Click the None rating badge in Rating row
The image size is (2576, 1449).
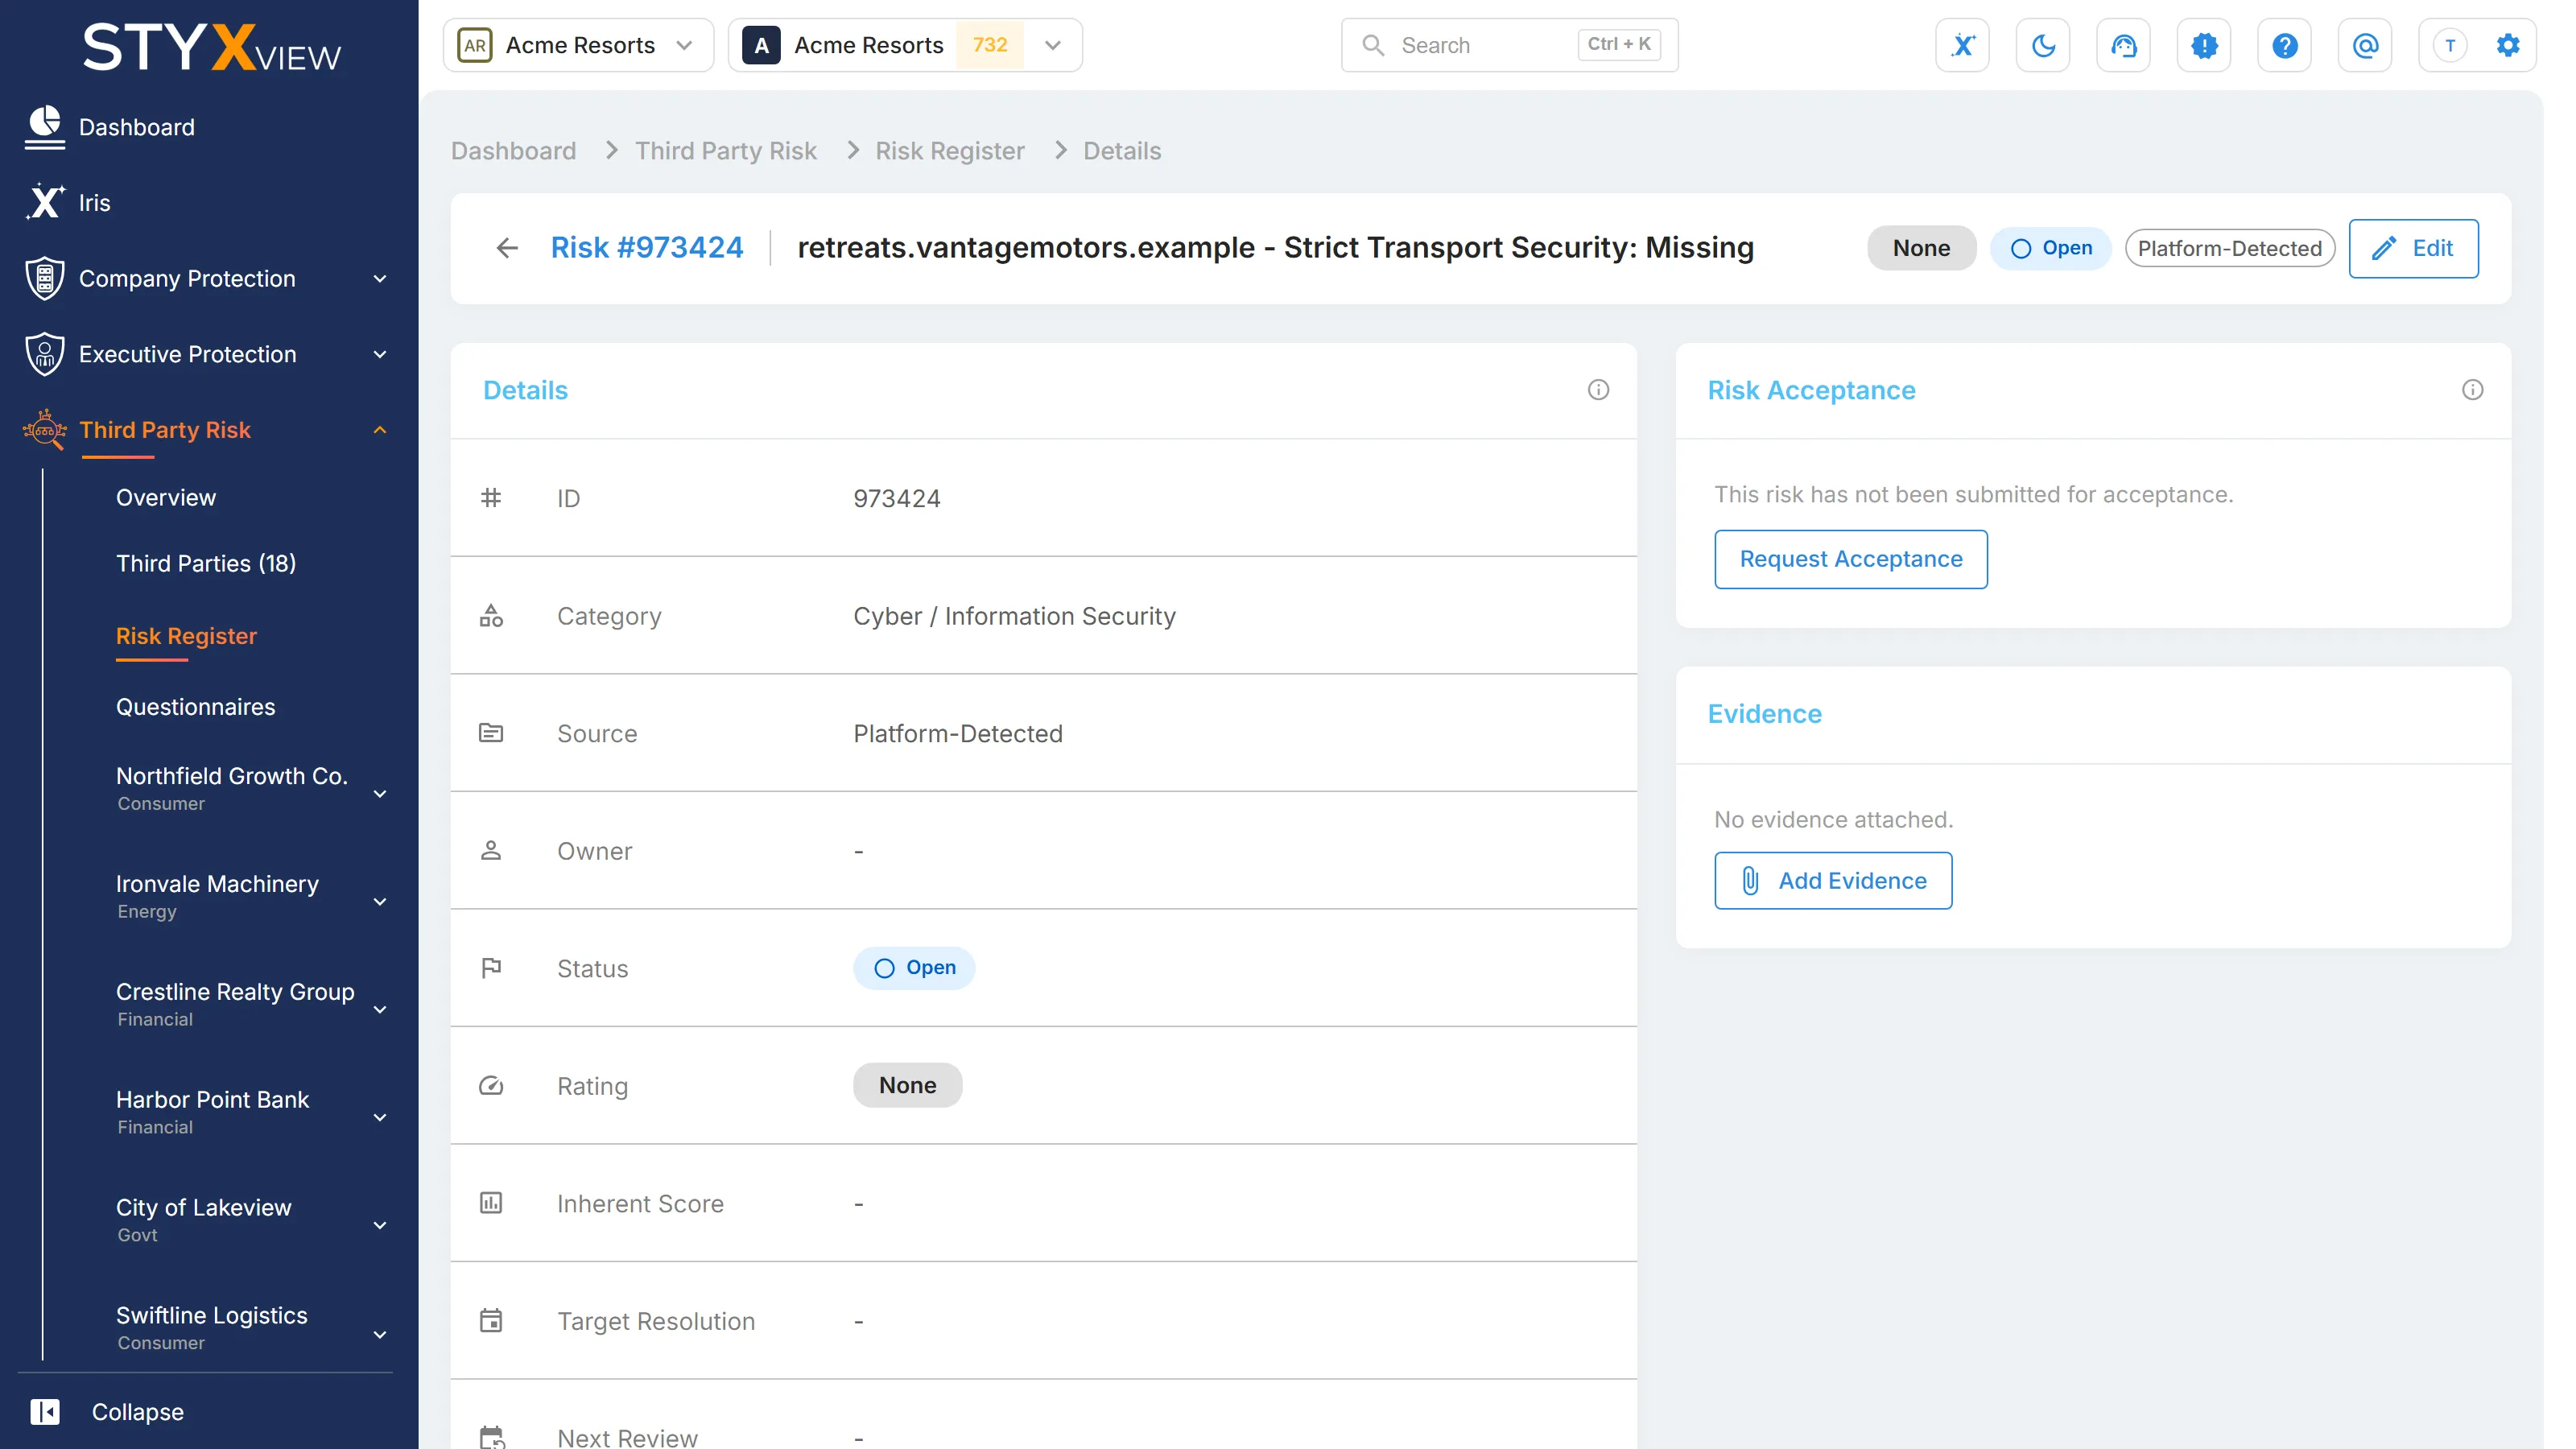907,1085
